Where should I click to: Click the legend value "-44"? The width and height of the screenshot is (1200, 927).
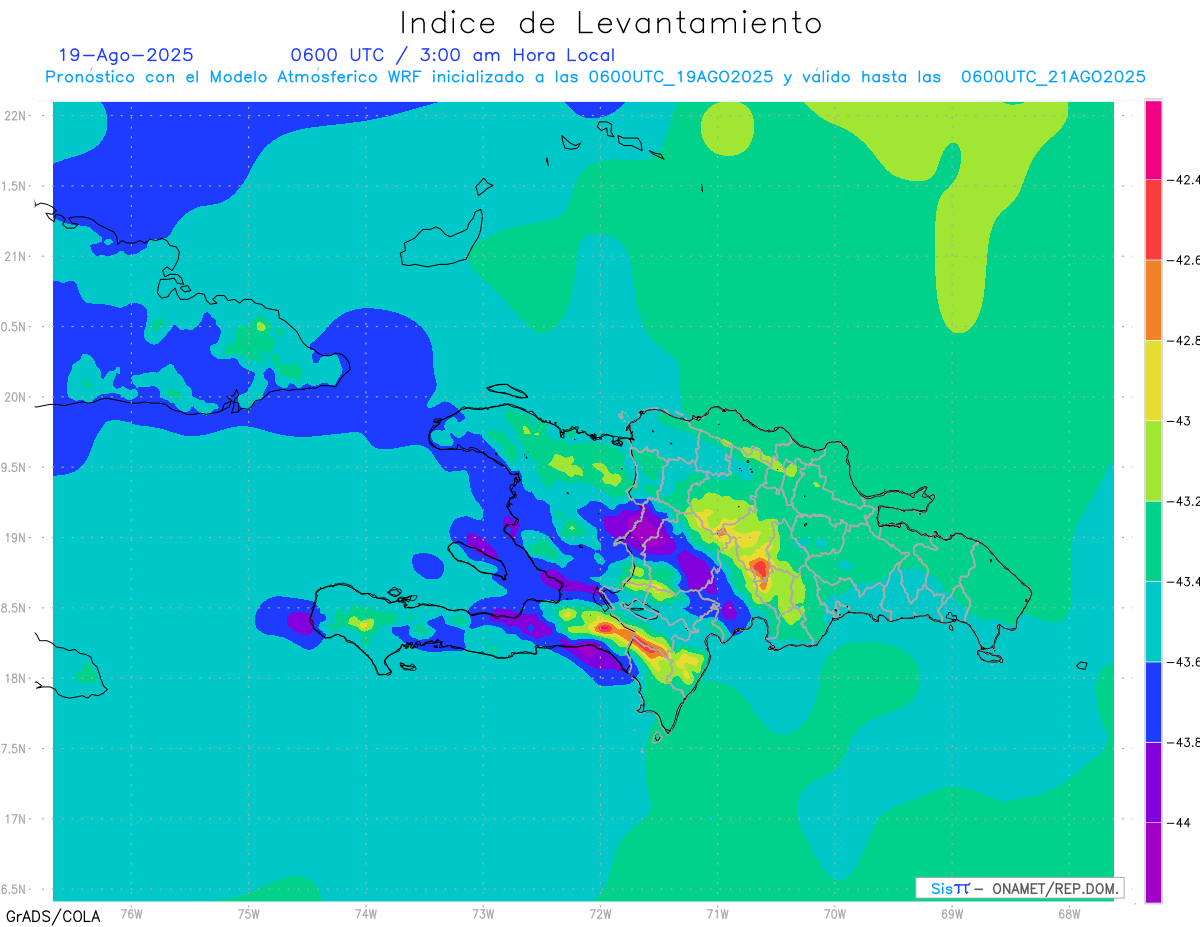tap(1179, 822)
